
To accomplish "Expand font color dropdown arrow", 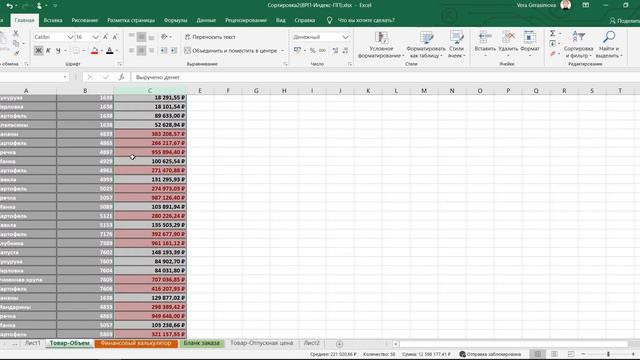I will [117, 51].
